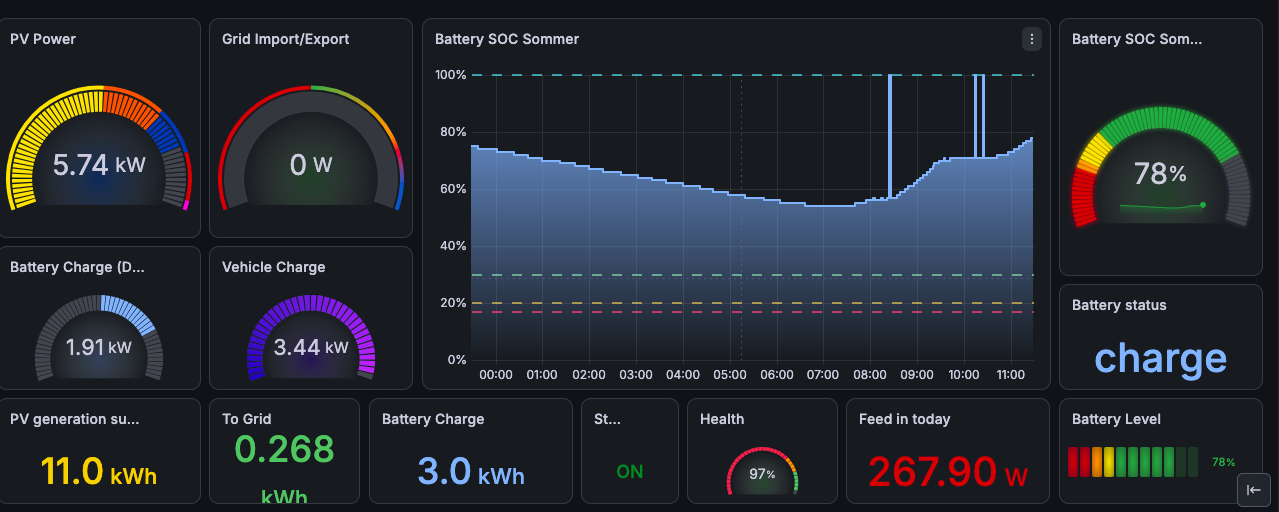Open the Grid Import/Export panel title

(x=286, y=39)
